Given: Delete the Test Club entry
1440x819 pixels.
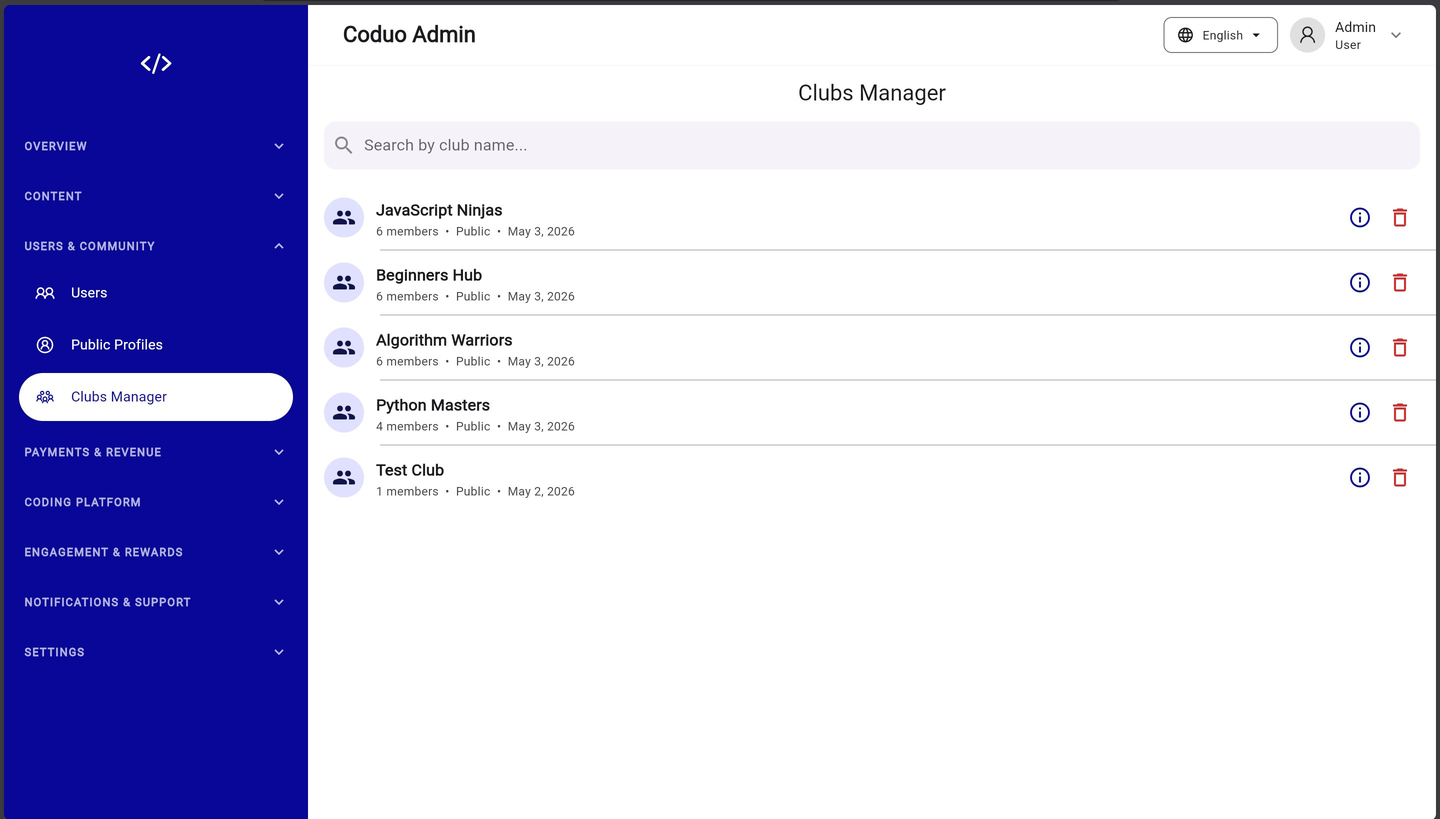Looking at the screenshot, I should (x=1400, y=477).
